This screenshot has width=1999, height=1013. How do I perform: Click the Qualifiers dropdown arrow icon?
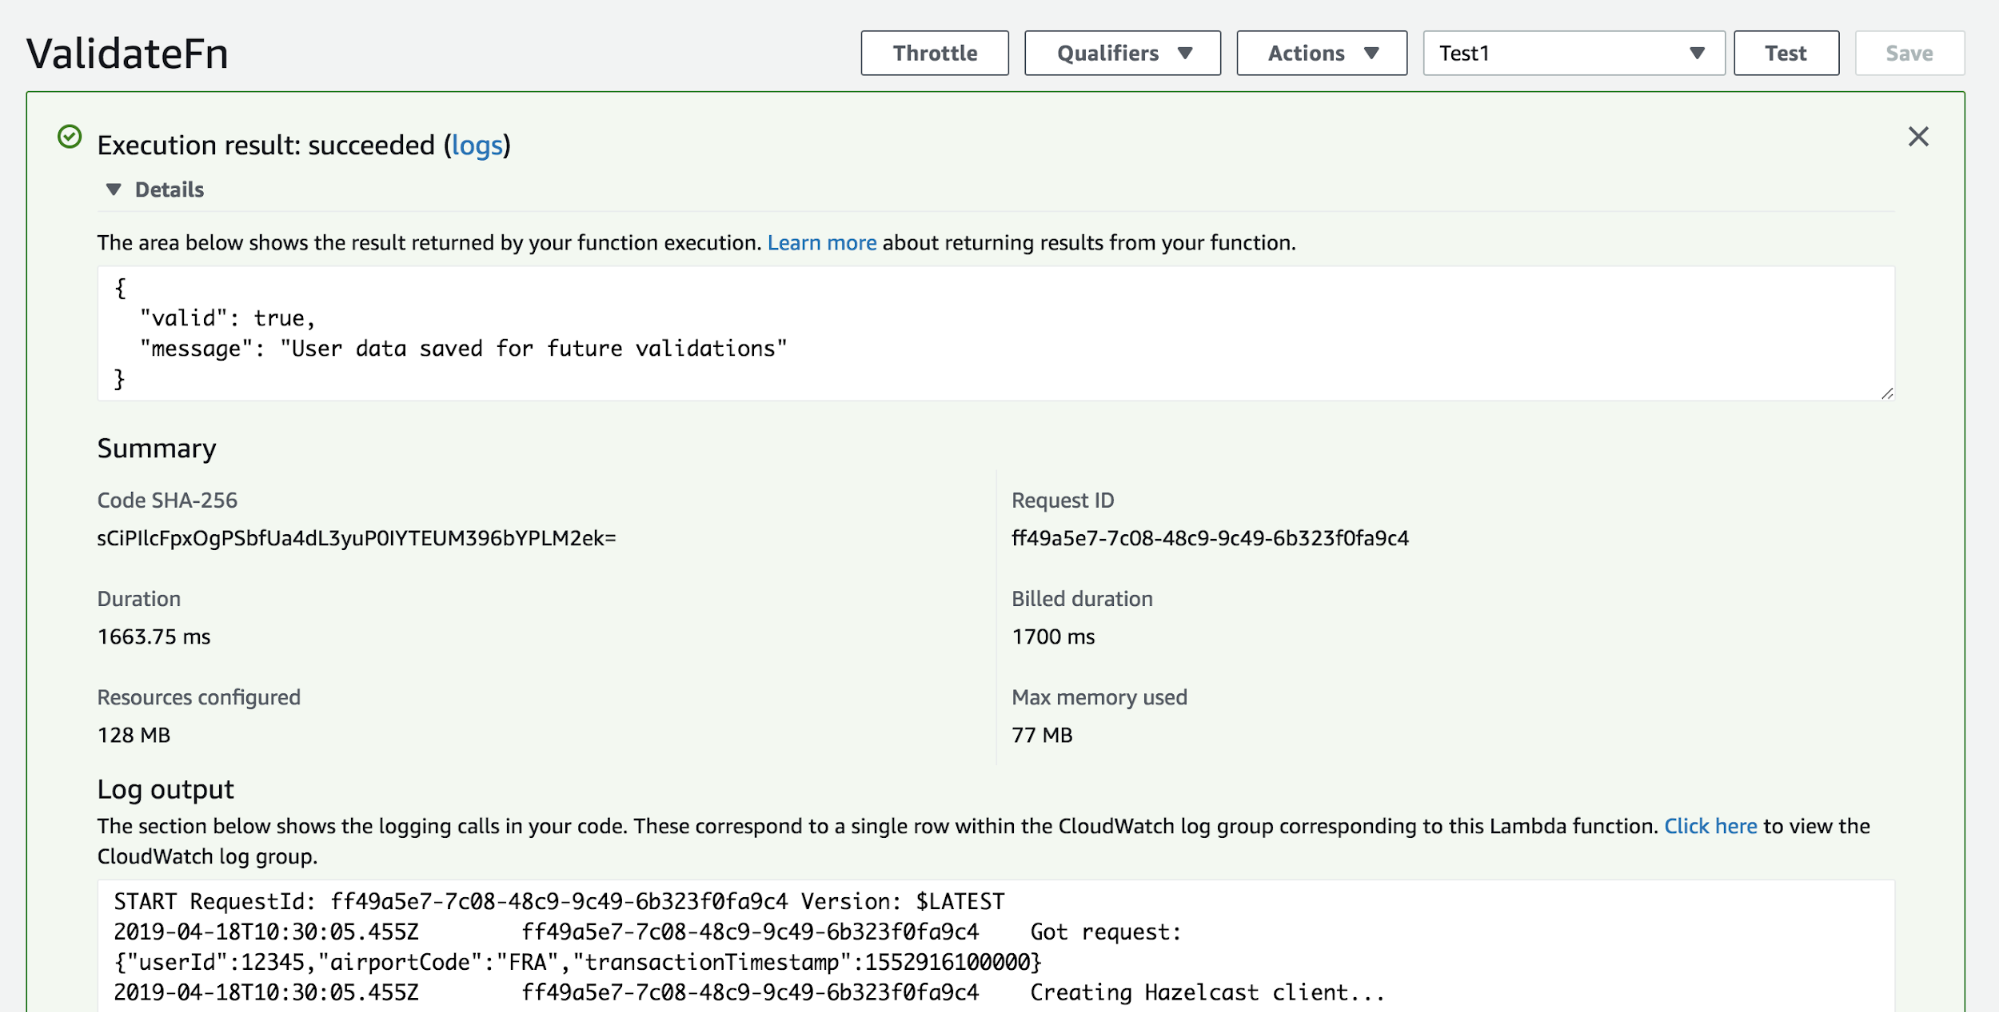click(1185, 54)
